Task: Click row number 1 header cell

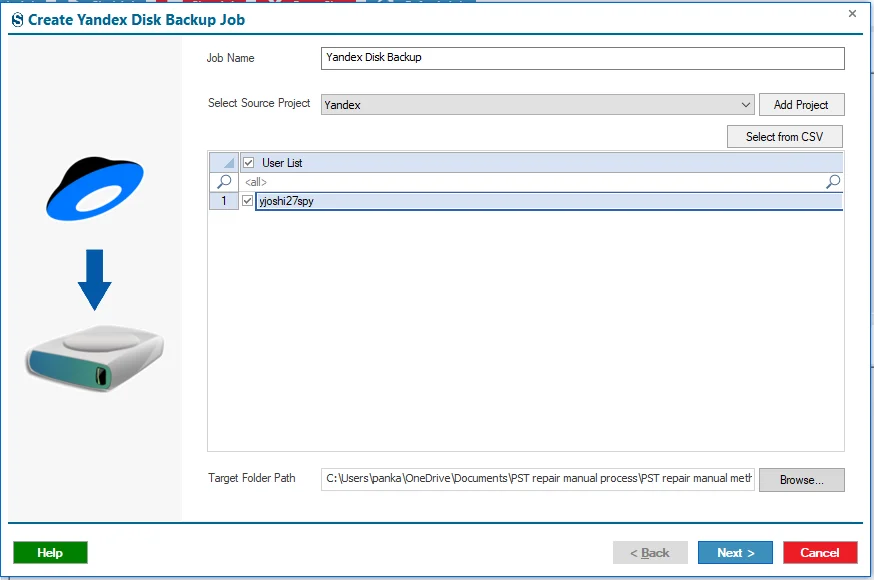Action: pyautogui.click(x=224, y=201)
